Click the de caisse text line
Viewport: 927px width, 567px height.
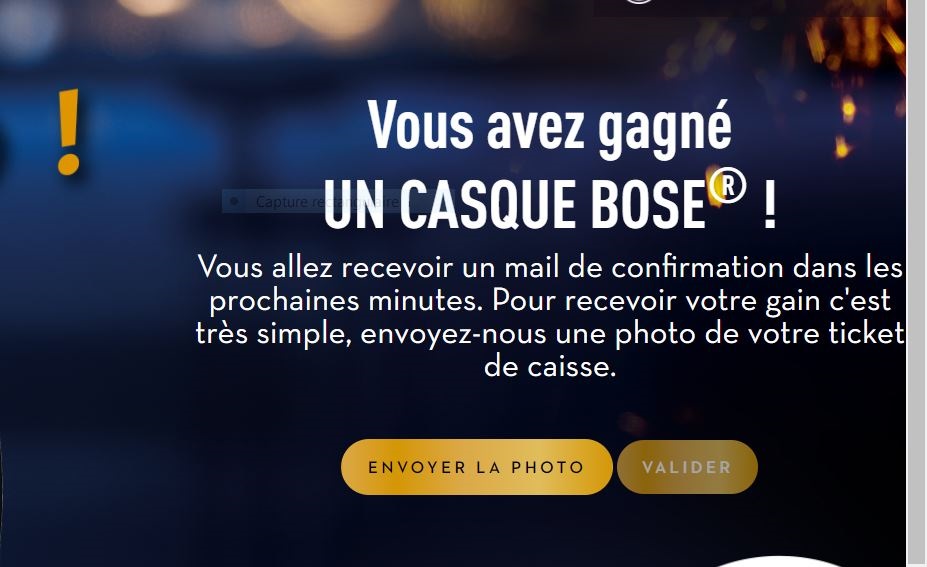pos(550,367)
